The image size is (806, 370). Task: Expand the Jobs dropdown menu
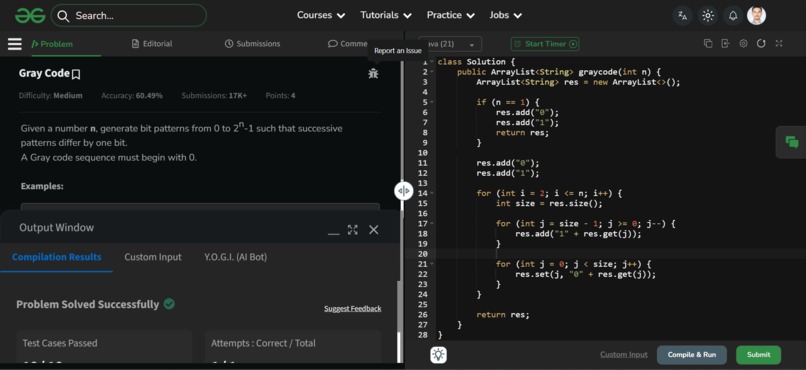click(505, 15)
